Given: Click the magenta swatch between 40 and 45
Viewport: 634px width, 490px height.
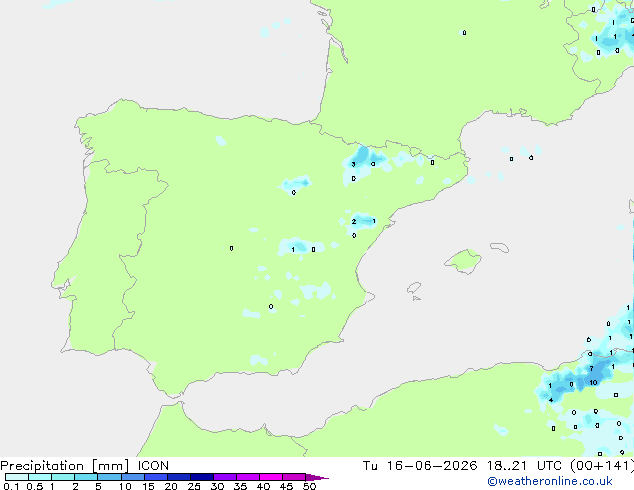Looking at the screenshot, I should (x=271, y=477).
